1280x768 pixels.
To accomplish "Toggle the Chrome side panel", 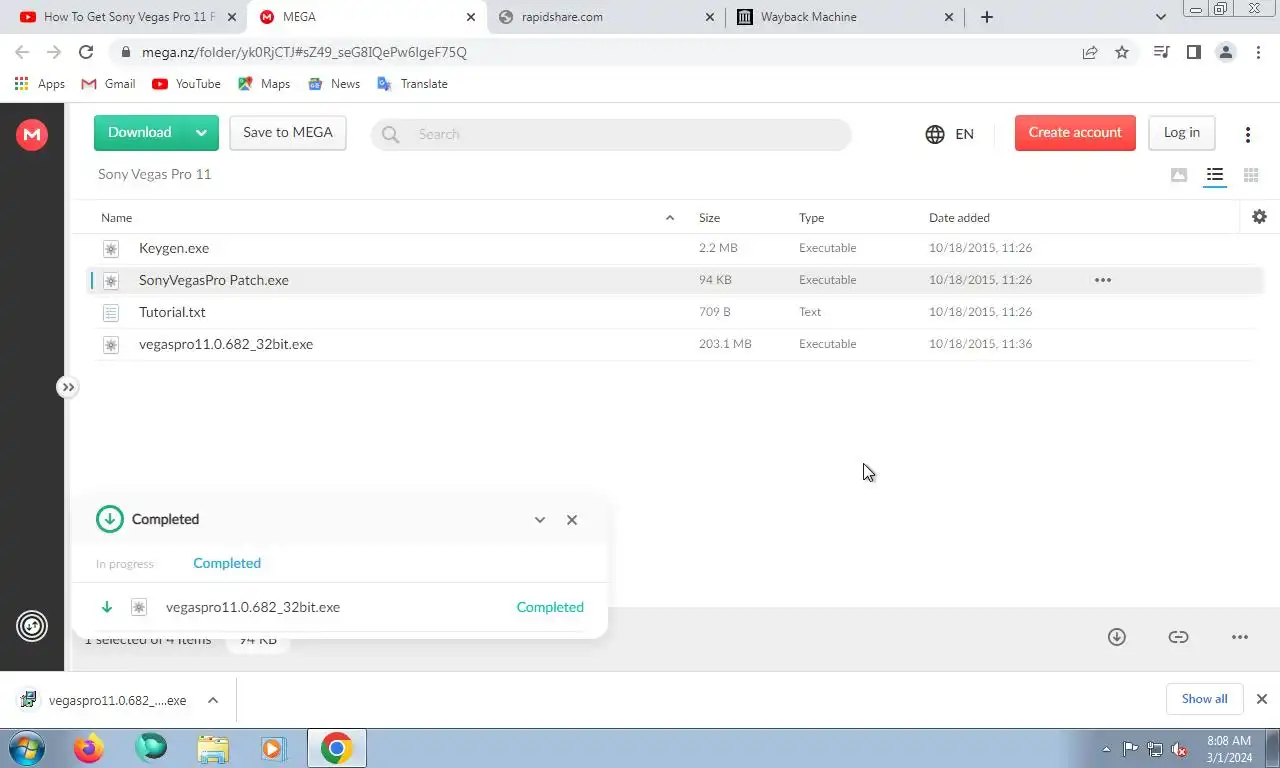I will click(1193, 52).
